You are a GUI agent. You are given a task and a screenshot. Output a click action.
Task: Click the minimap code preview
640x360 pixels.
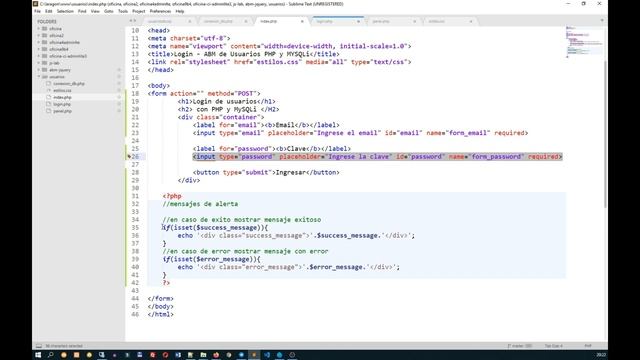pyautogui.click(x=584, y=42)
